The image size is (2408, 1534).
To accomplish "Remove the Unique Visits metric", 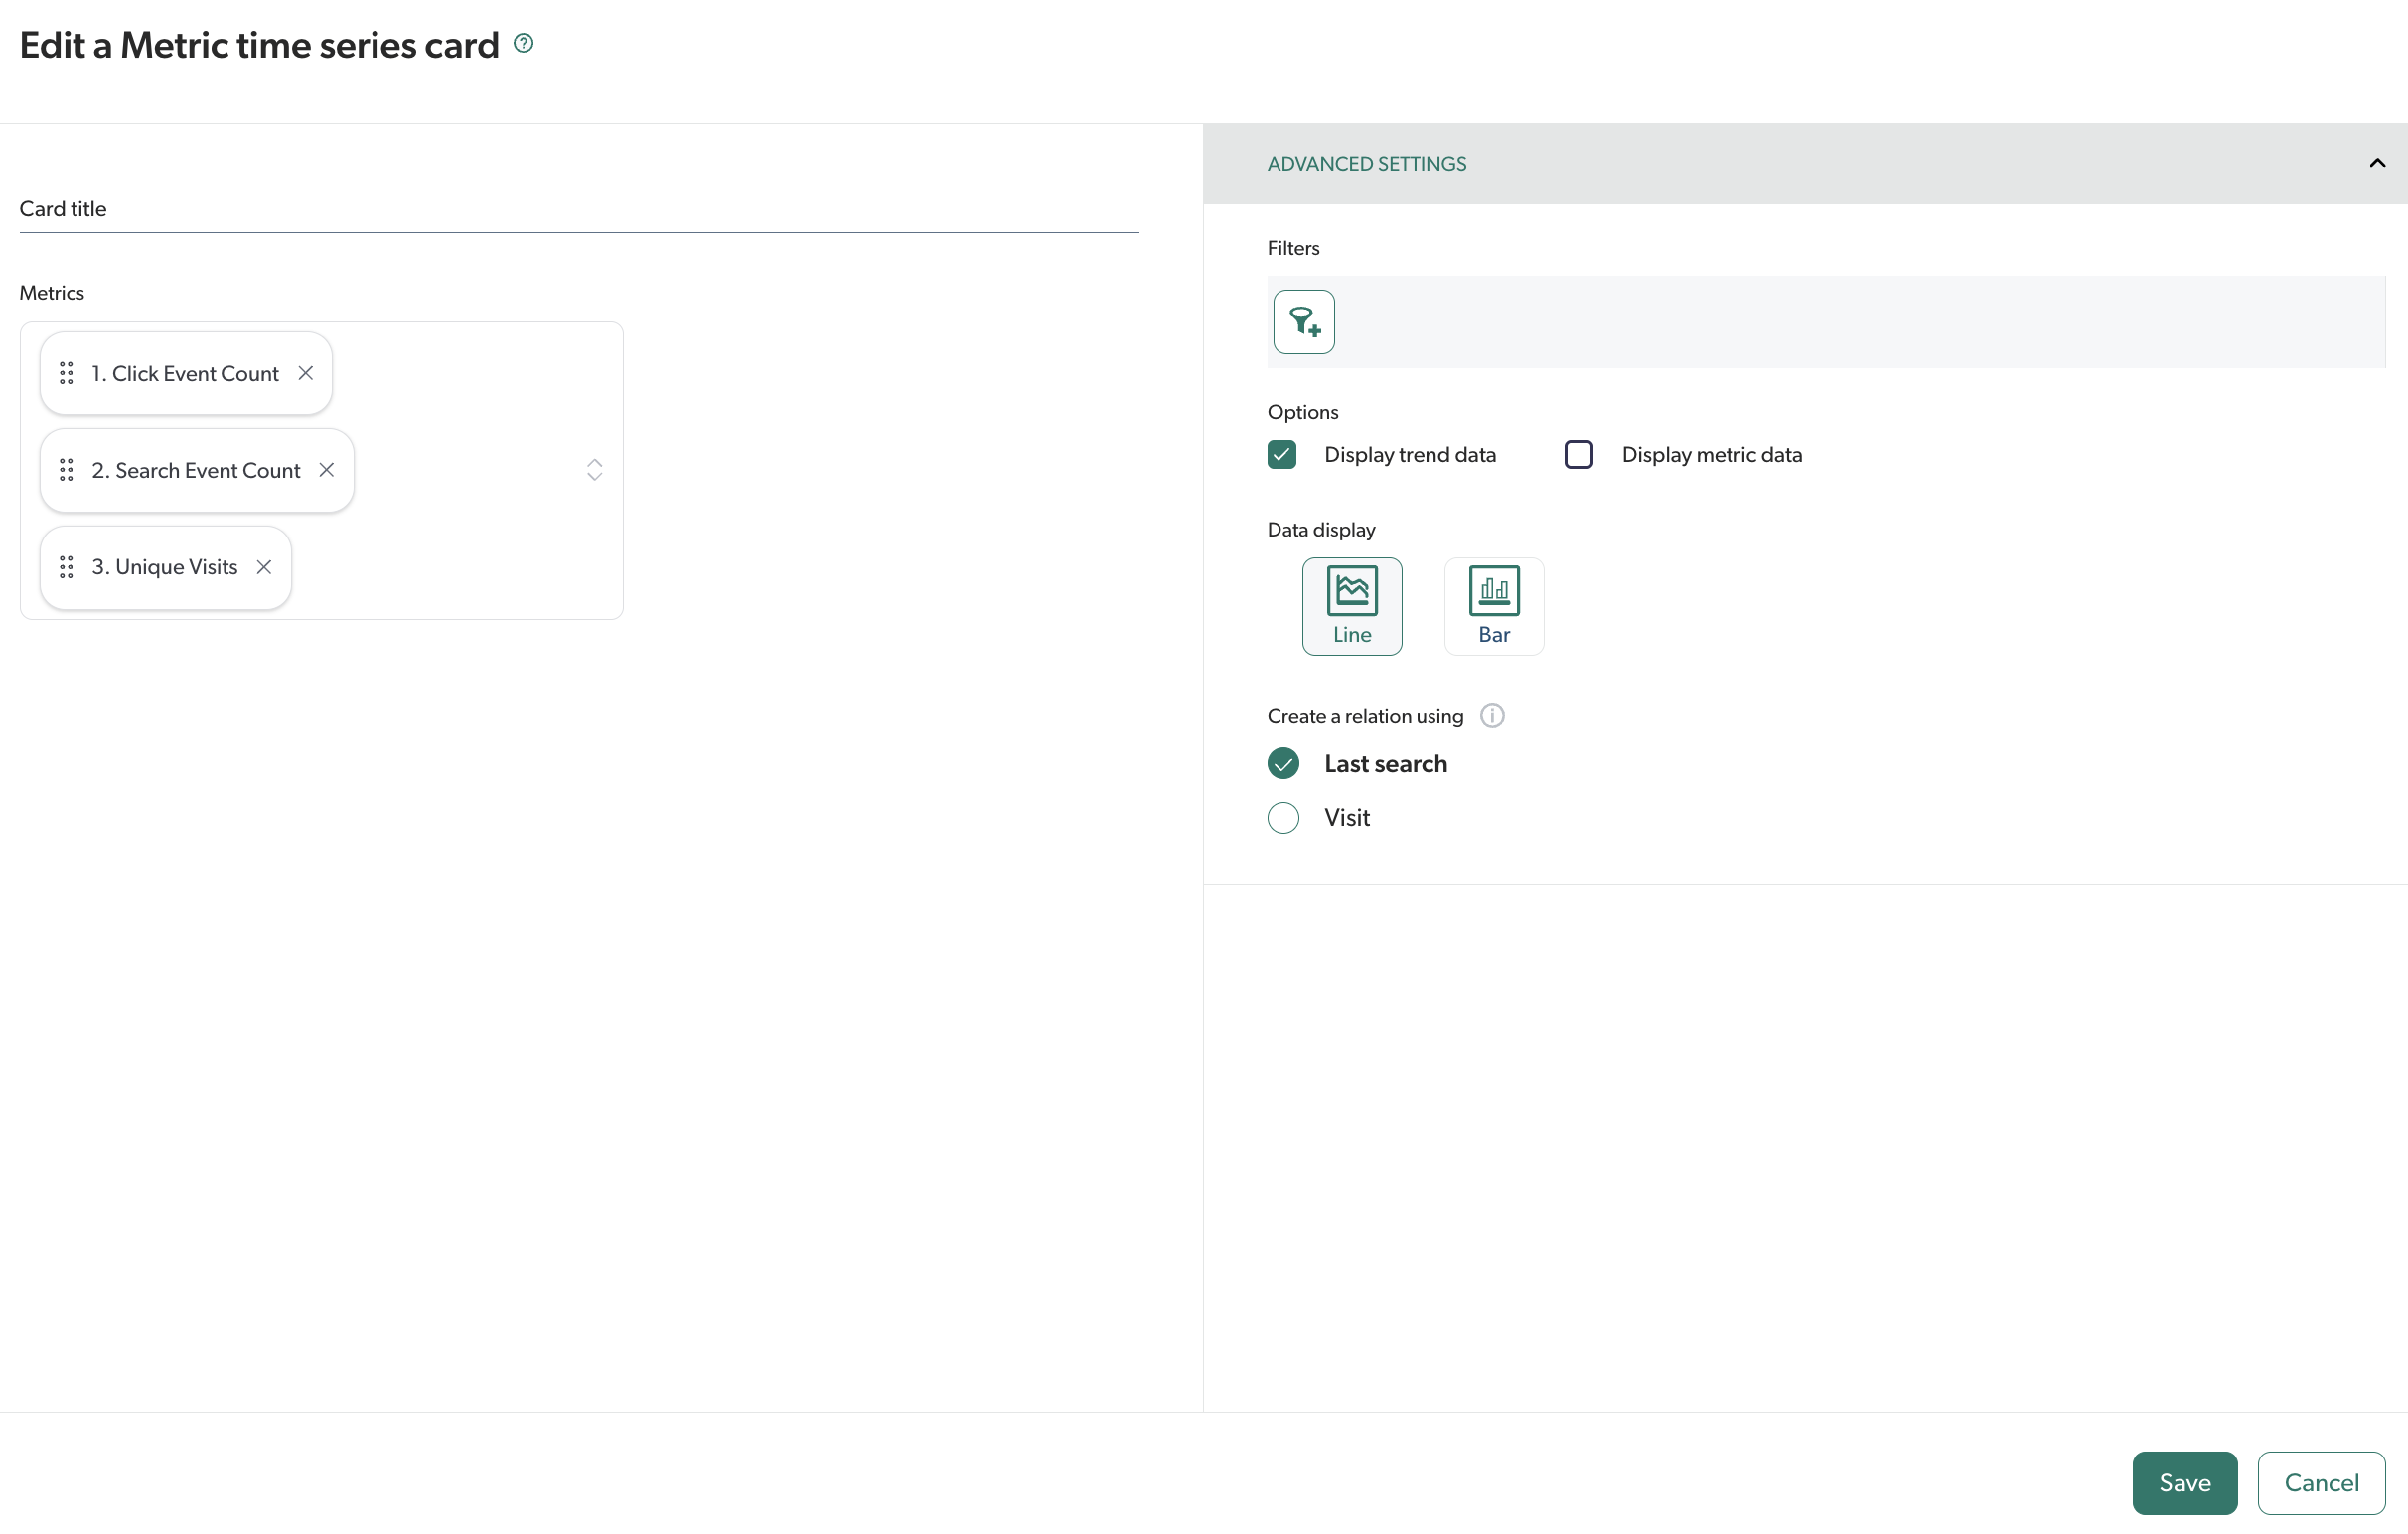I will click(x=264, y=566).
